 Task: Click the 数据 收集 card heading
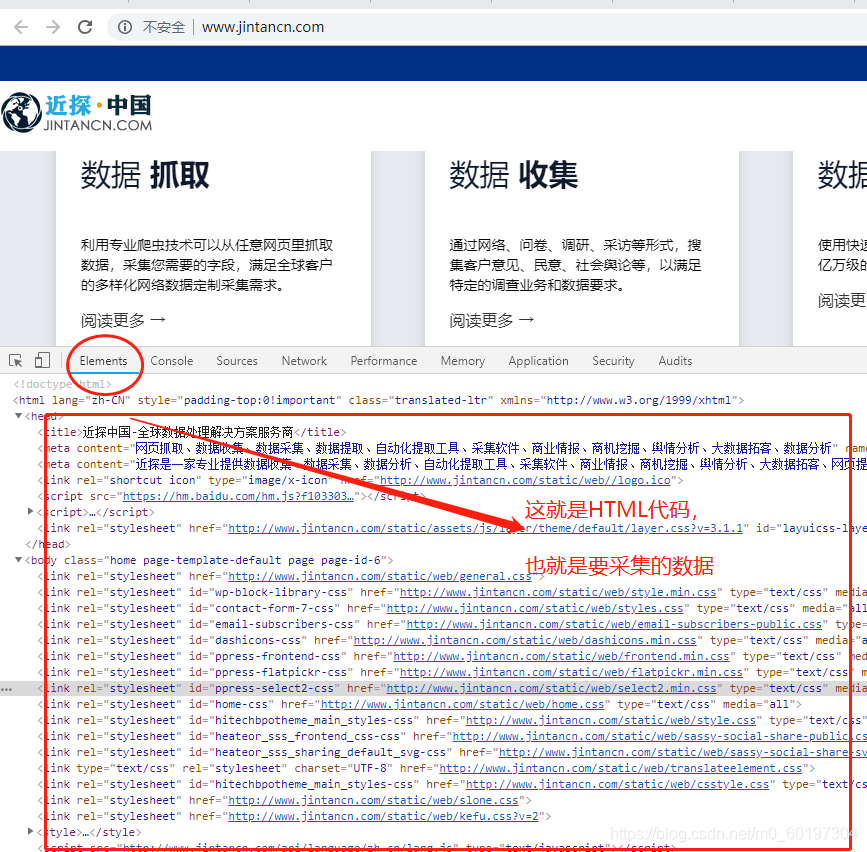tap(513, 175)
